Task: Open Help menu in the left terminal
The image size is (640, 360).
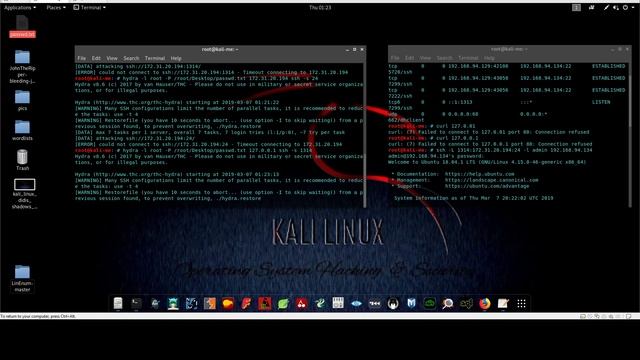Action: click(176, 58)
